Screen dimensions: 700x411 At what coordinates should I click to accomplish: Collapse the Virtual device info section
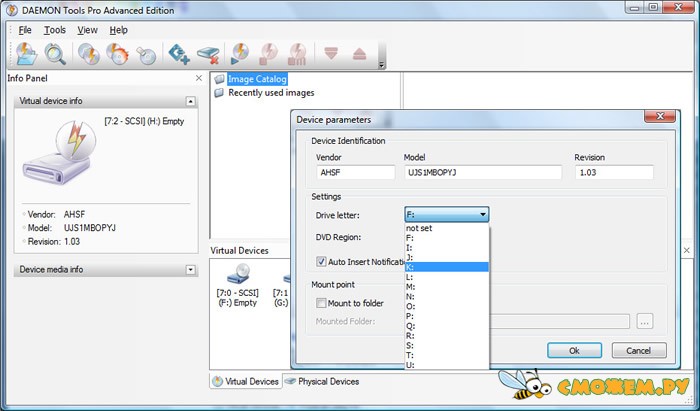[x=190, y=101]
